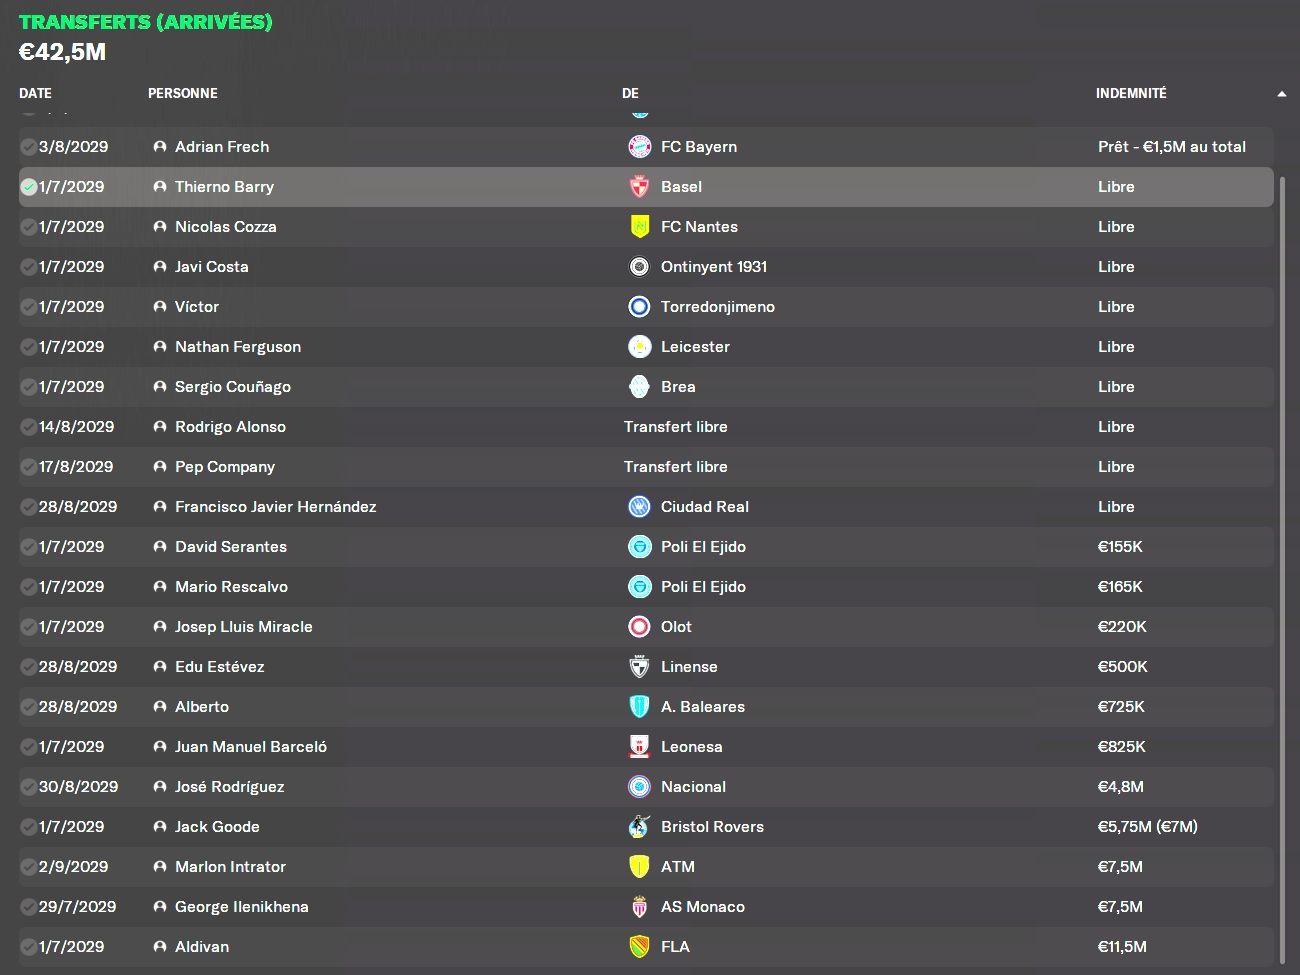The width and height of the screenshot is (1300, 975).
Task: Click the Basel club crest icon
Action: tap(639, 187)
